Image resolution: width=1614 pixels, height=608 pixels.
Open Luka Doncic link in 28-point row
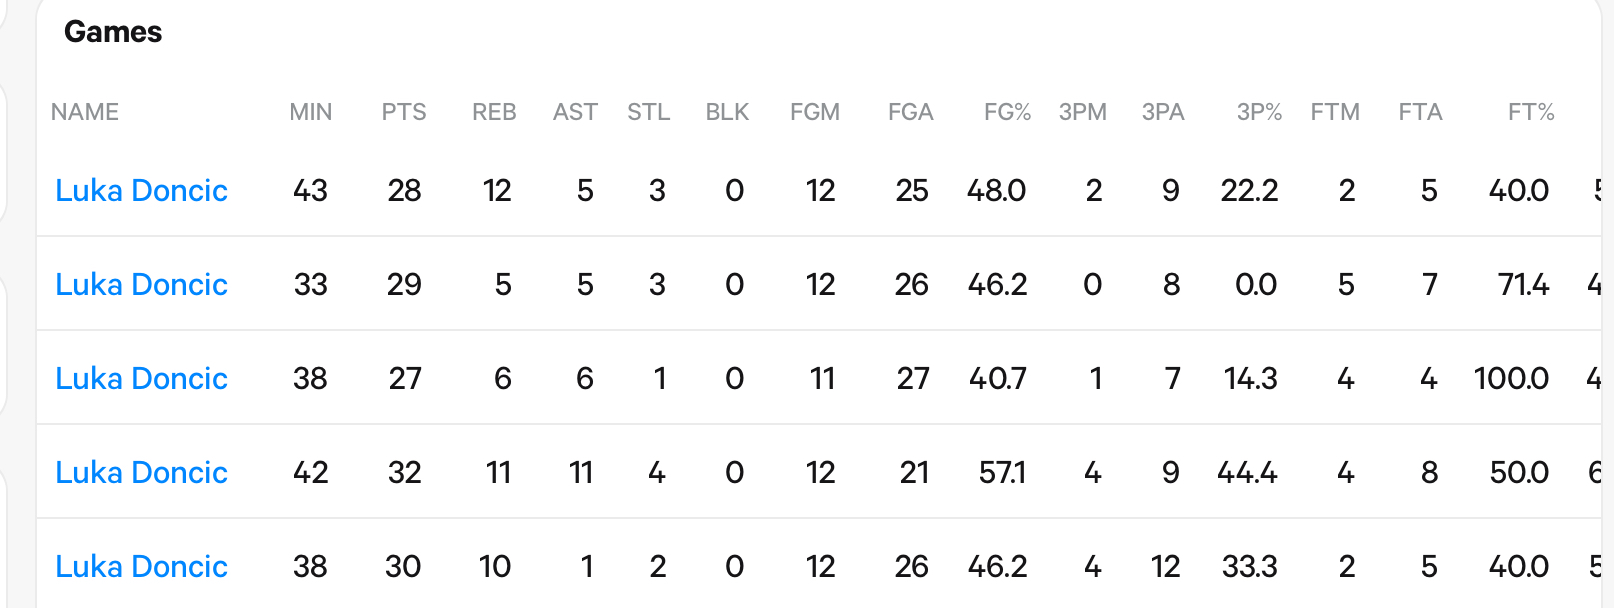[141, 190]
